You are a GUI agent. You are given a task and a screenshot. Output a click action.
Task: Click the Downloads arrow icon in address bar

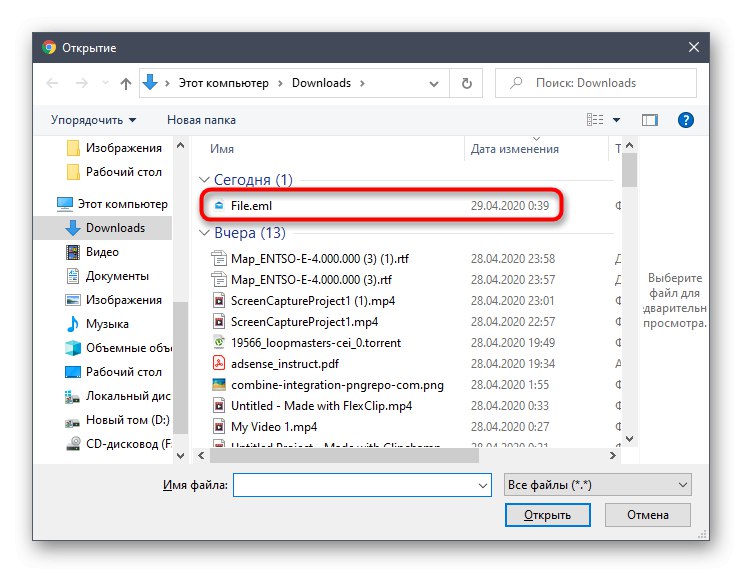(x=150, y=82)
